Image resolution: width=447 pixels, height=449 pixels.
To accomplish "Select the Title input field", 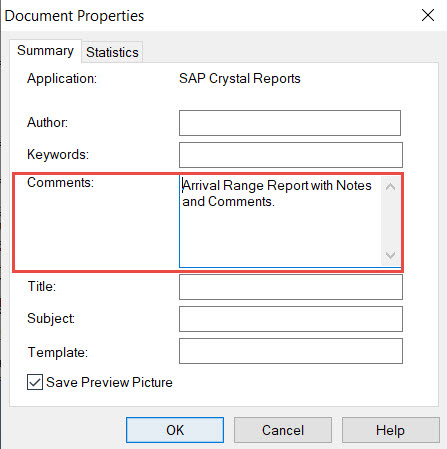I will (x=291, y=287).
